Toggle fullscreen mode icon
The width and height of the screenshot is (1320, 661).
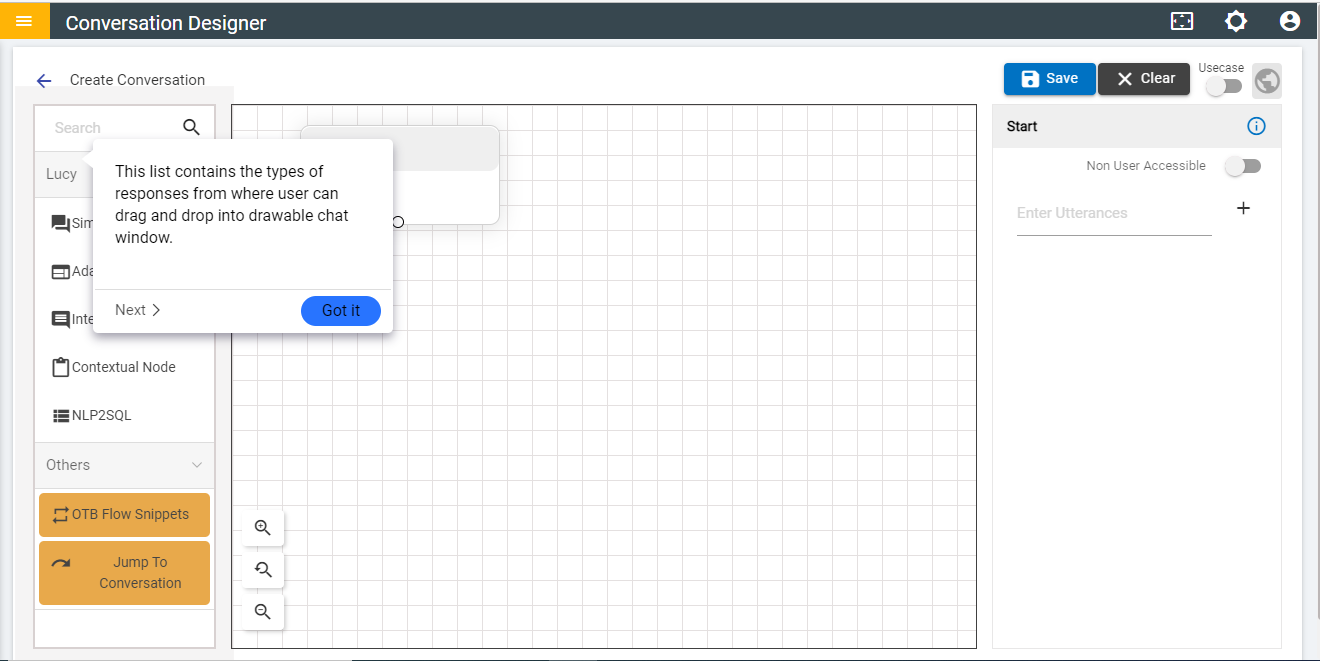1182,21
